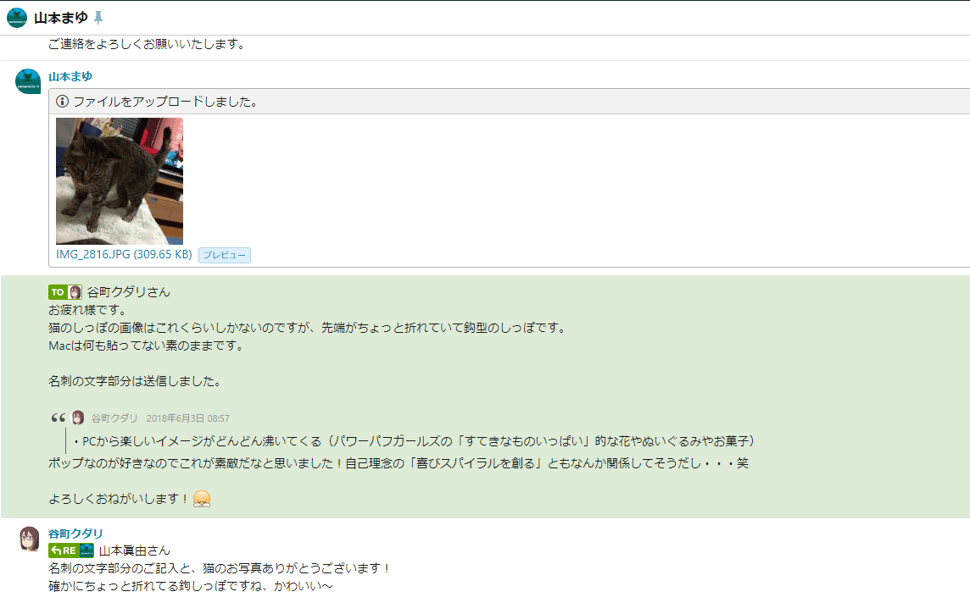Screen dimensions: 970x614
Task: Click the greeting line お疲れ様です。
Action: (87, 310)
